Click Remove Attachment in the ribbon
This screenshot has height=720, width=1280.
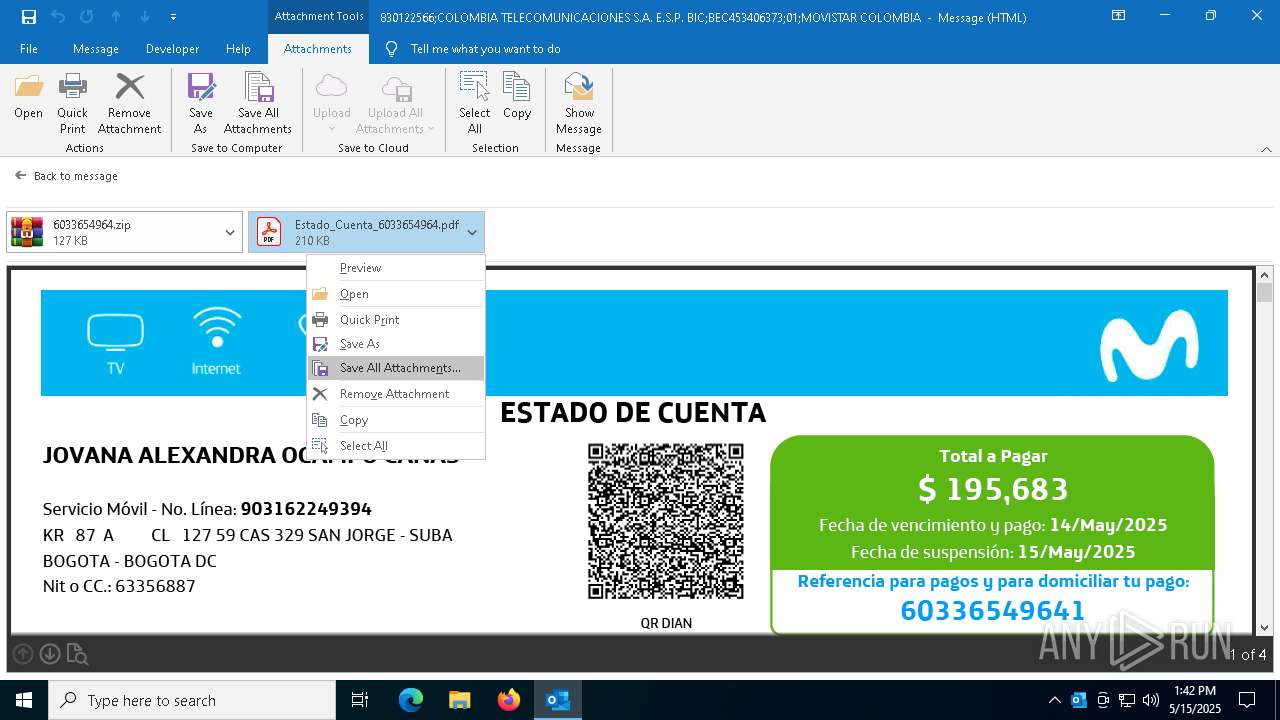[129, 104]
